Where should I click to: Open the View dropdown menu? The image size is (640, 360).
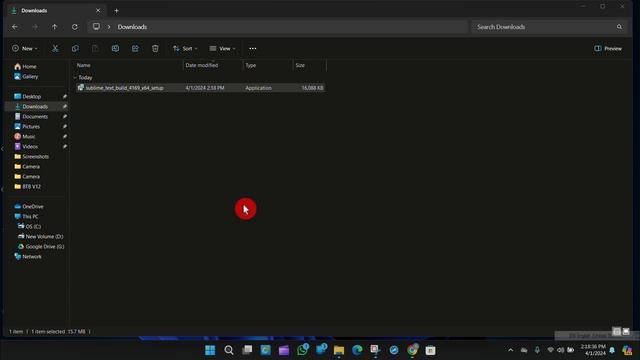coord(222,49)
